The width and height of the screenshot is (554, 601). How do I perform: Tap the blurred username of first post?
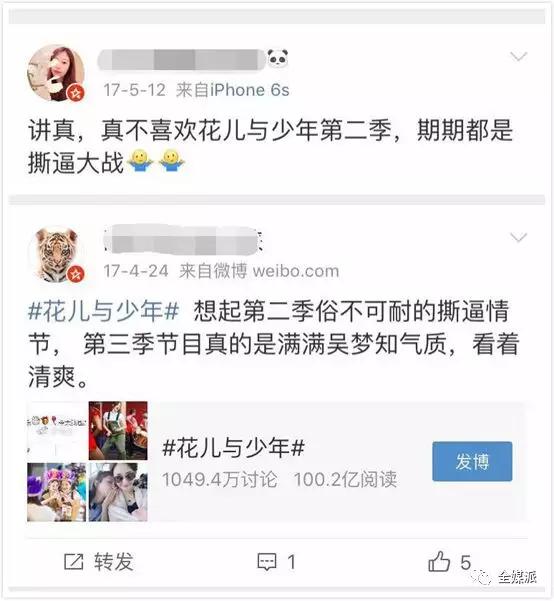click(x=182, y=60)
